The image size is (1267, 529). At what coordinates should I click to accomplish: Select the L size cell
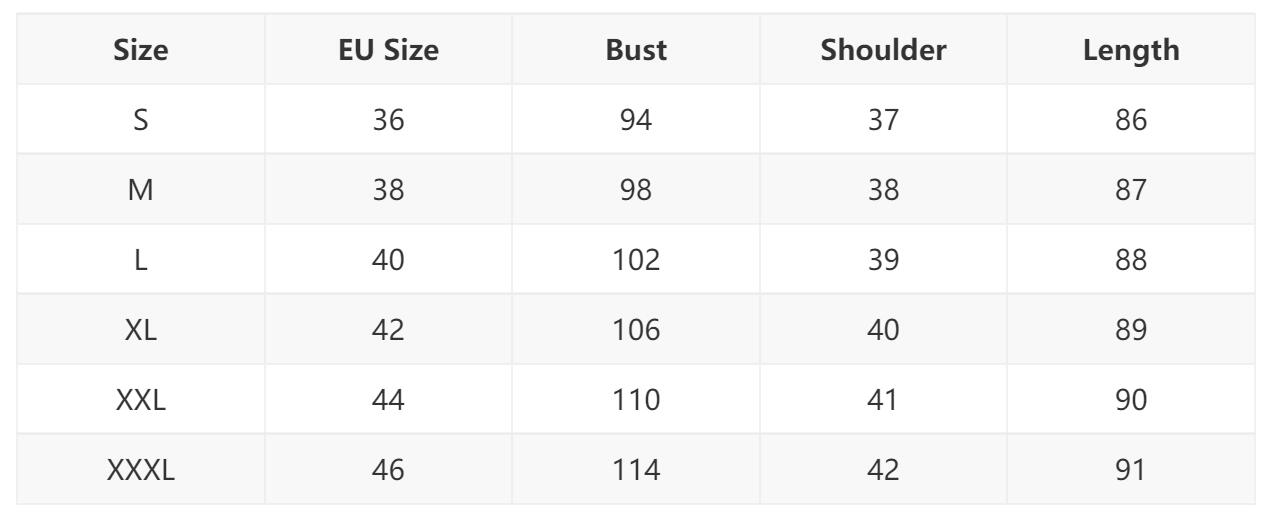141,260
